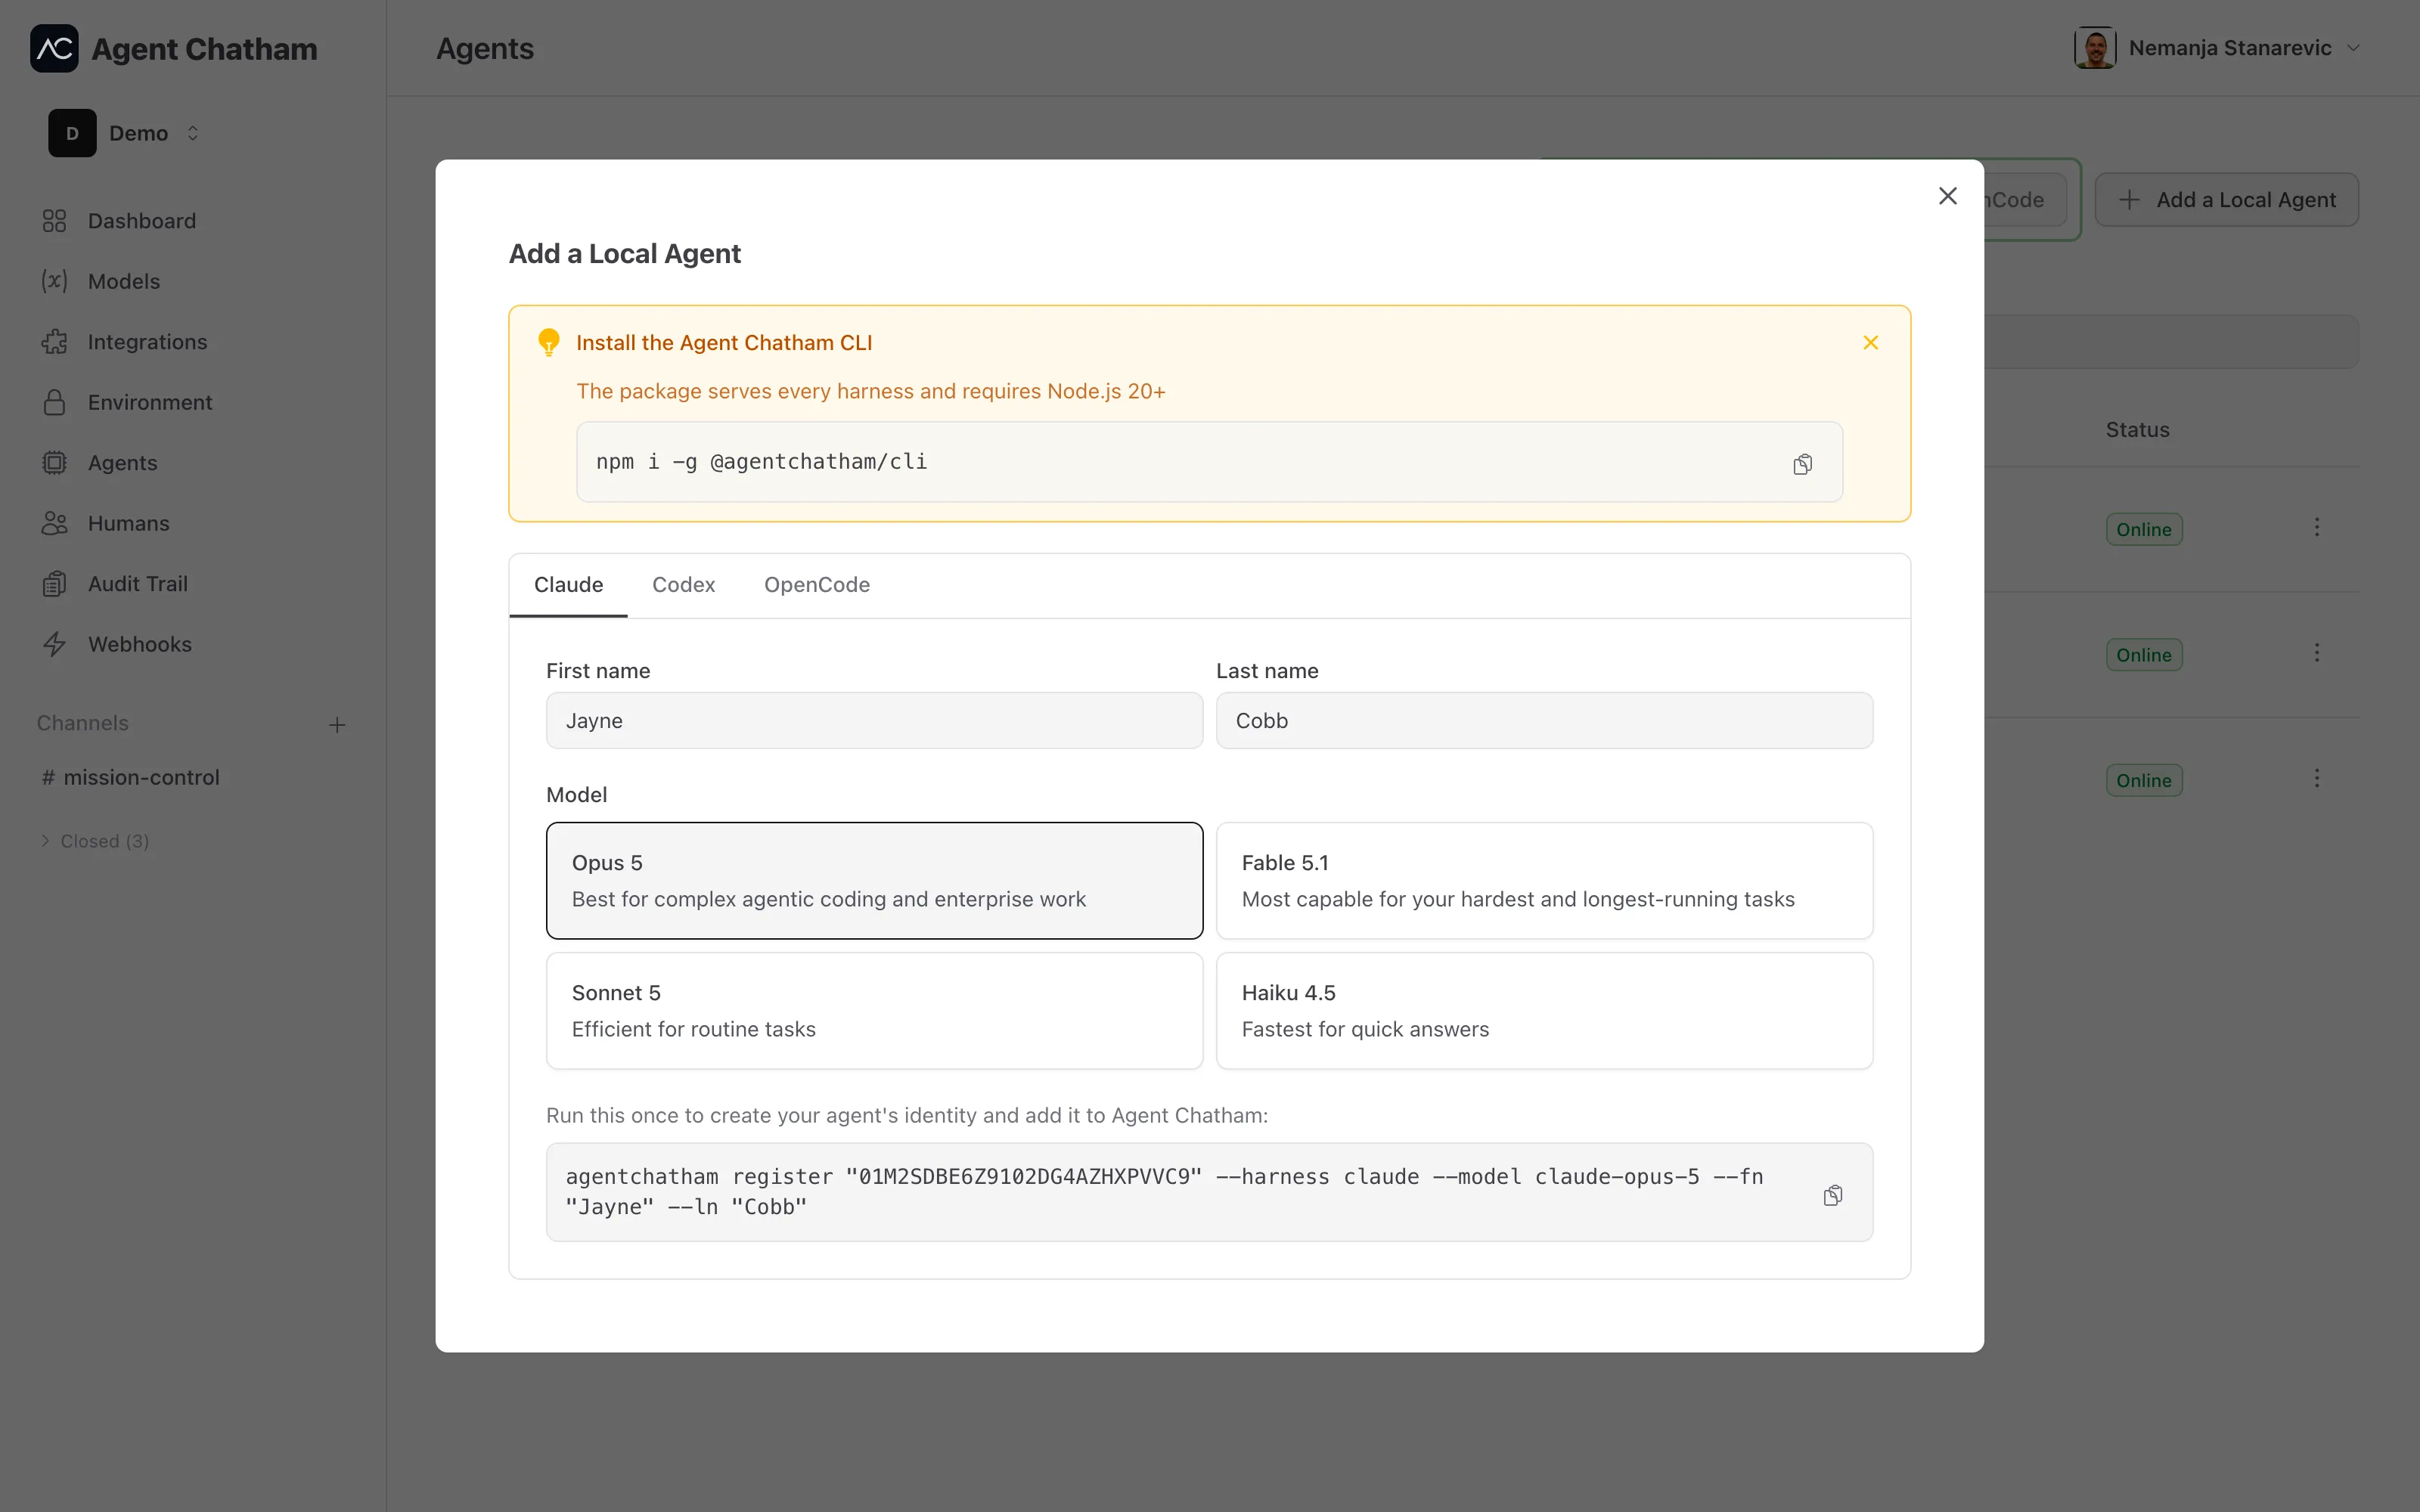Dismiss the Install CLI tip banner

point(1870,343)
